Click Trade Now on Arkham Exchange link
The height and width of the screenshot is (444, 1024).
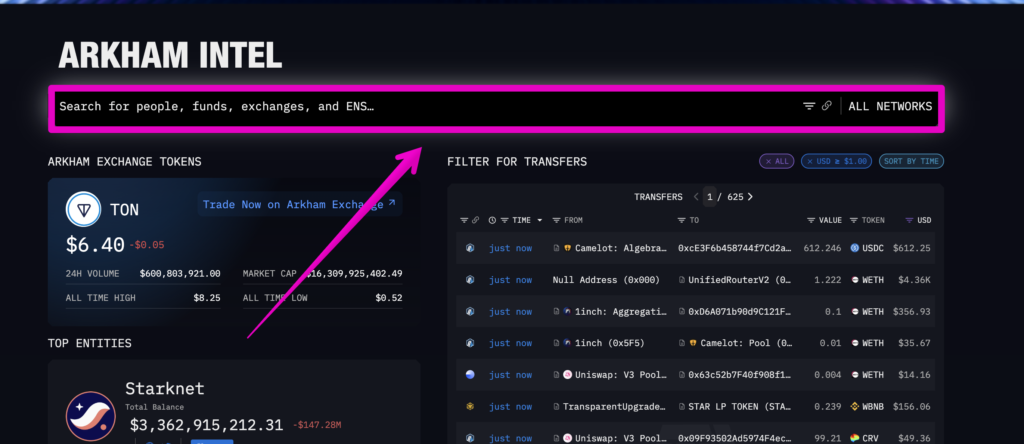click(x=298, y=204)
